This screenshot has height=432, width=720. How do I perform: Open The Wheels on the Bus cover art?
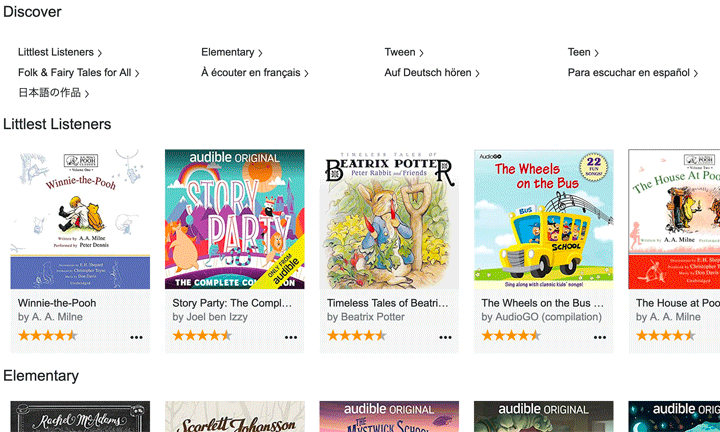[544, 219]
